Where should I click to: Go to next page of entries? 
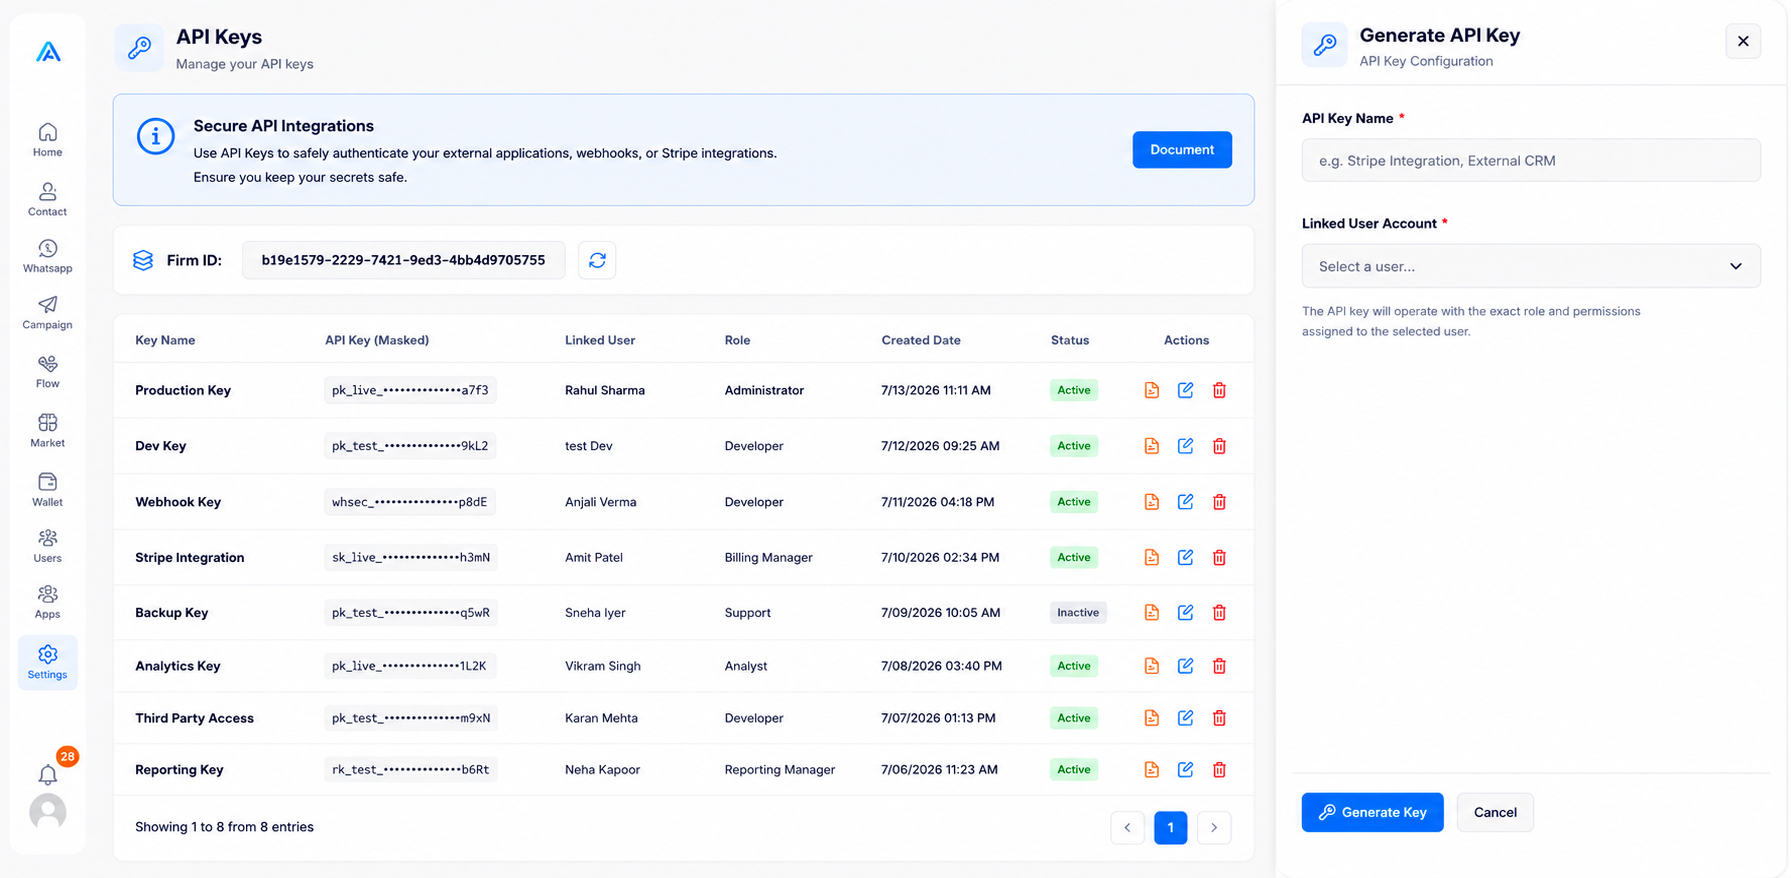[1214, 827]
